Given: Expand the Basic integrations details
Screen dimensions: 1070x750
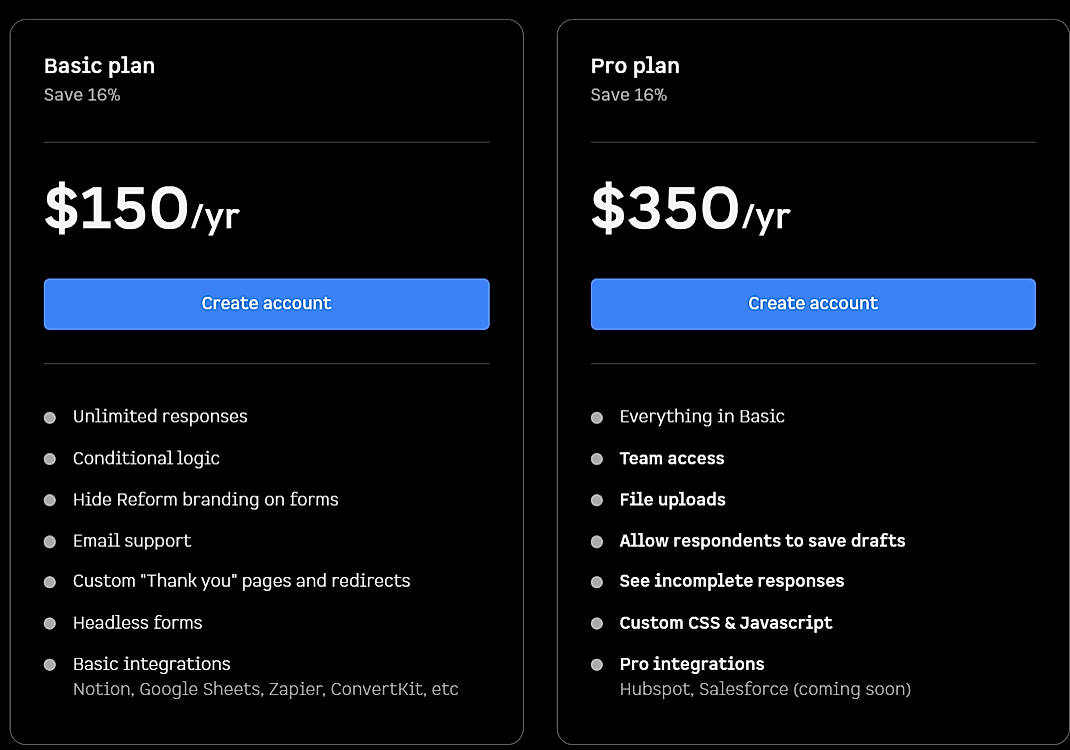Looking at the screenshot, I should [x=151, y=664].
